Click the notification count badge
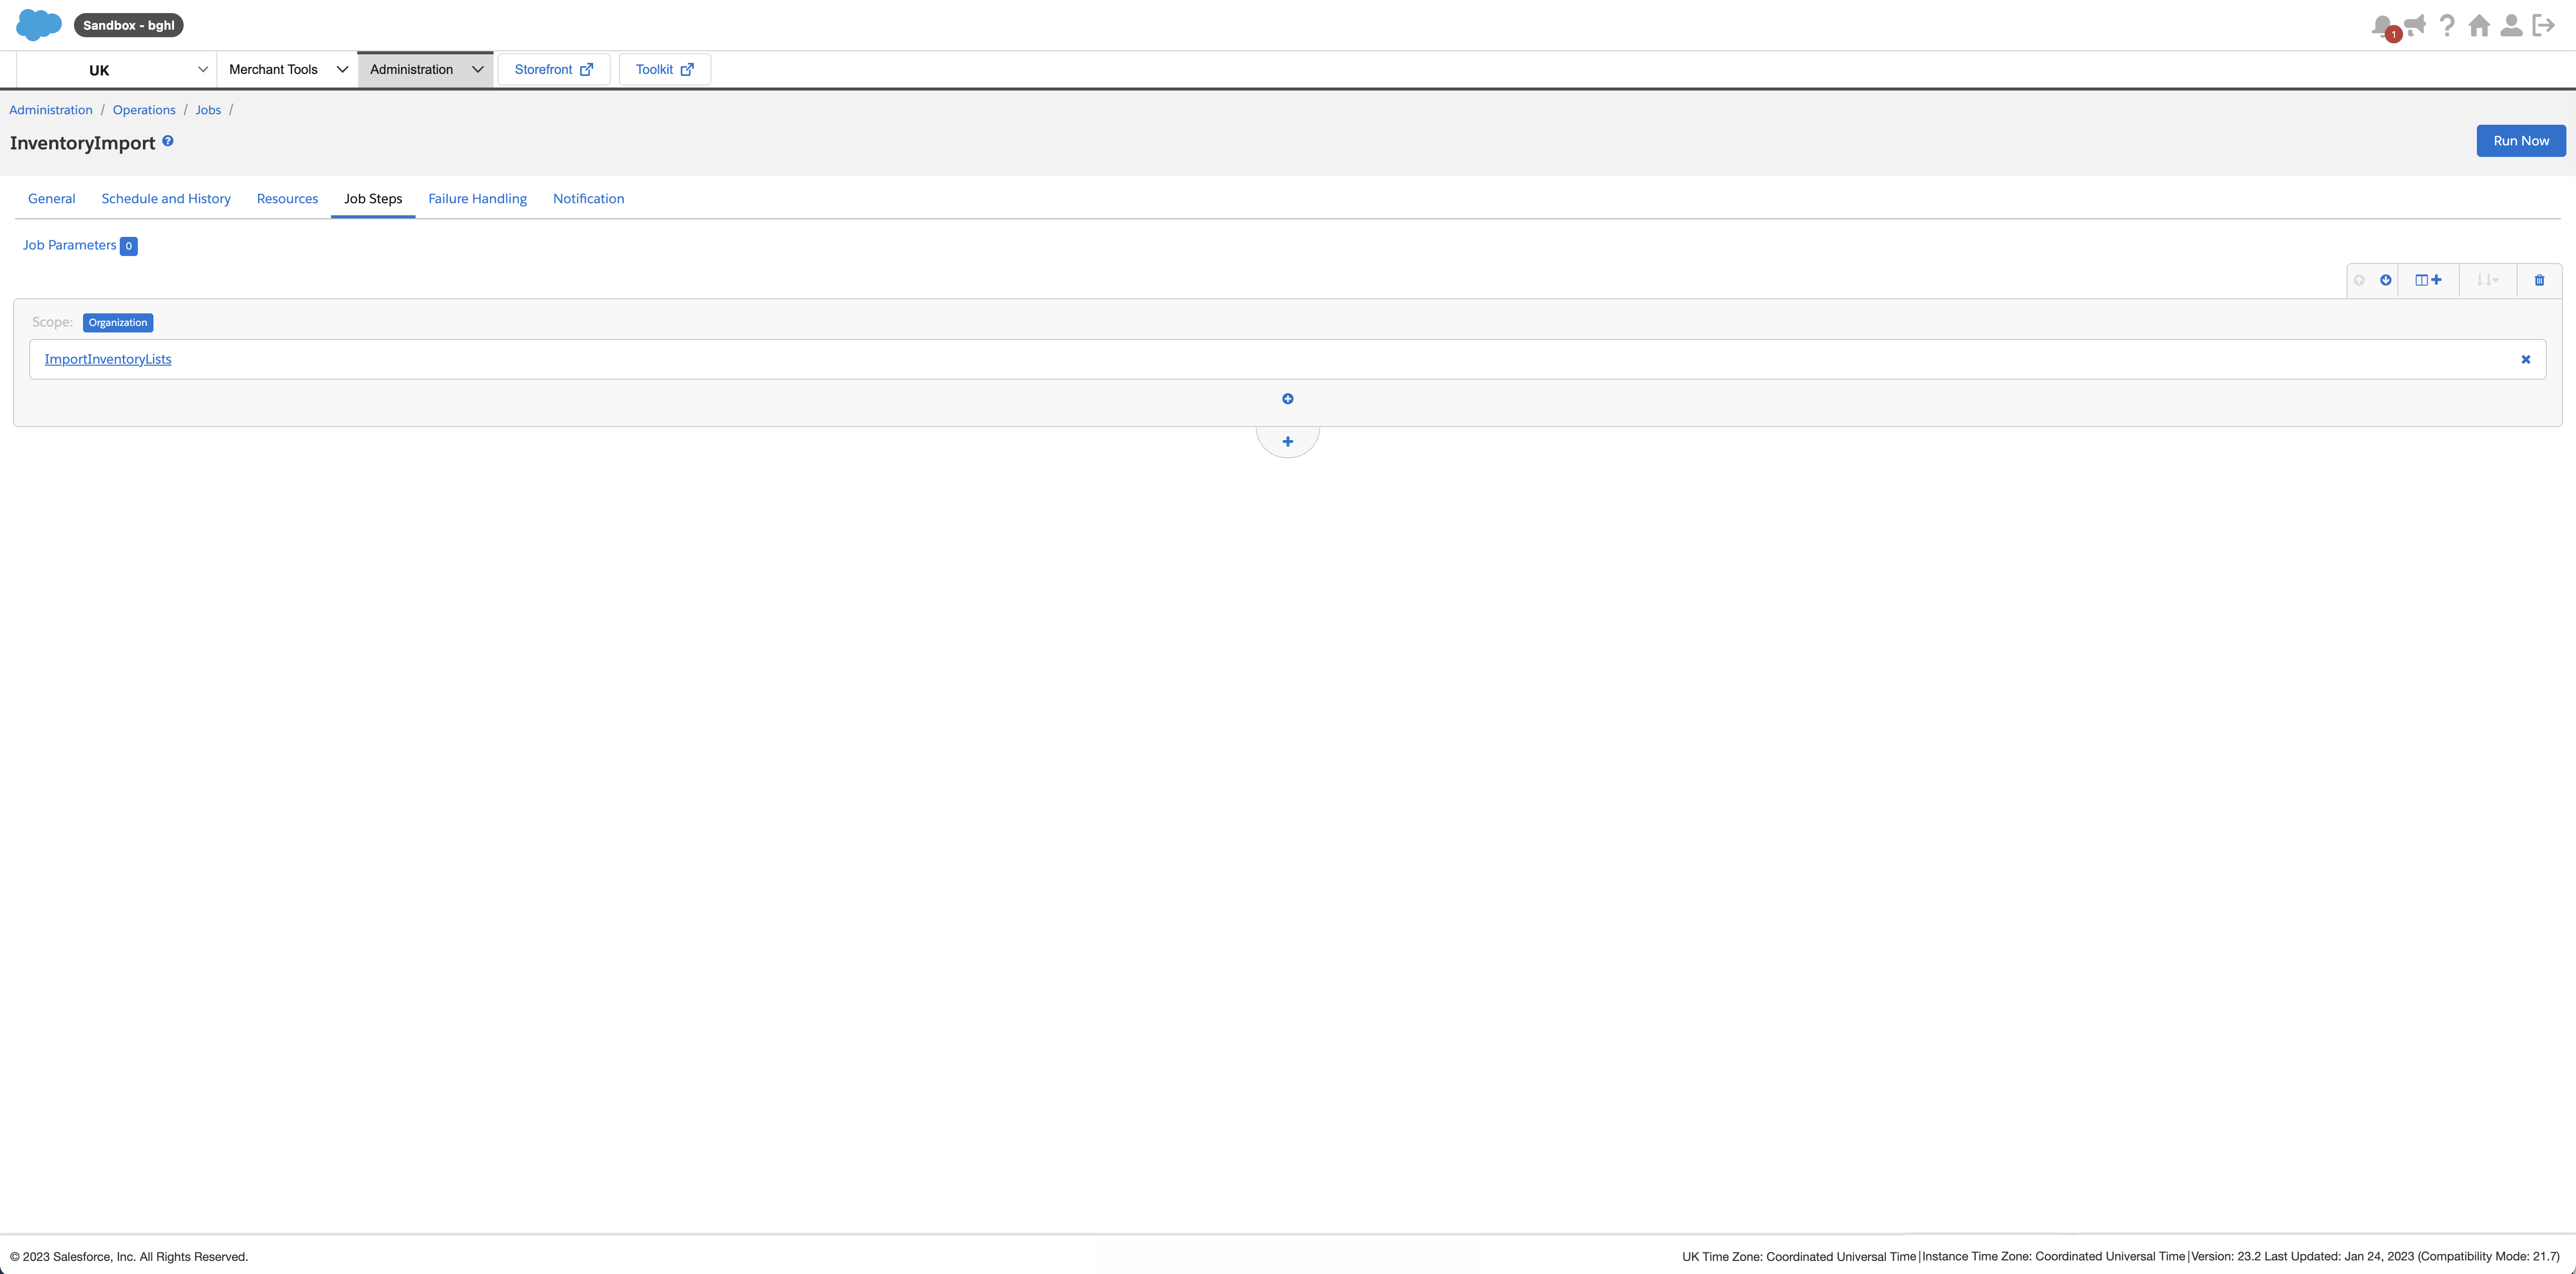Image resolution: width=2576 pixels, height=1274 pixels. (x=2393, y=35)
